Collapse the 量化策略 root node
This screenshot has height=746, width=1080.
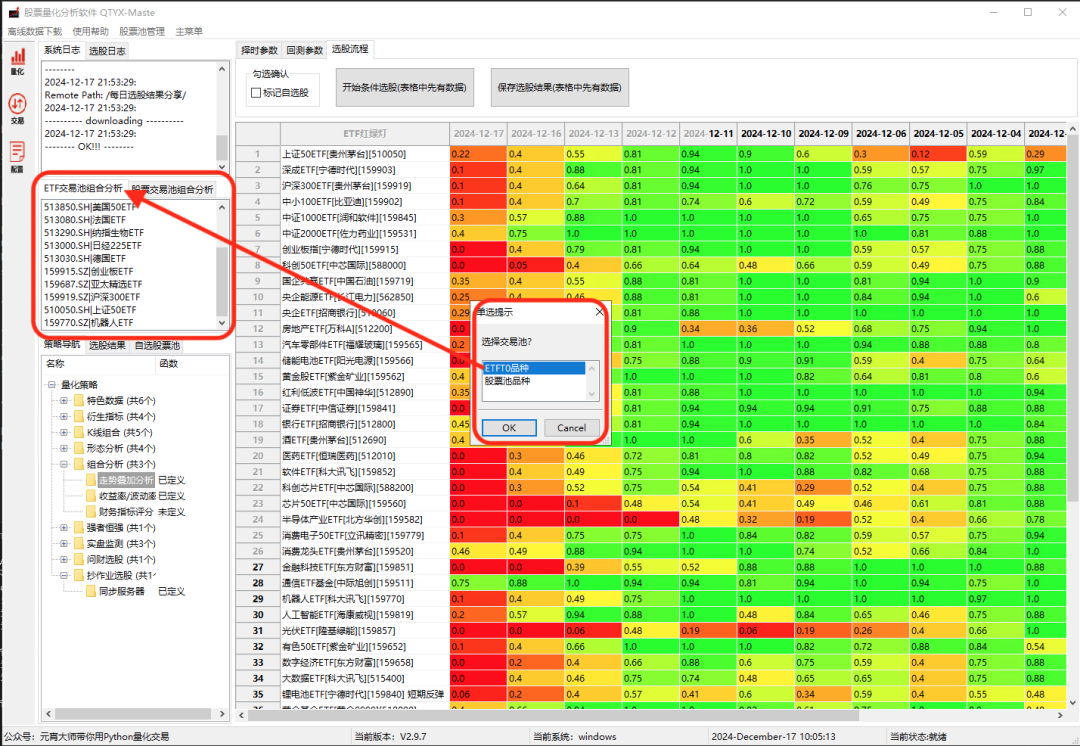coord(52,384)
